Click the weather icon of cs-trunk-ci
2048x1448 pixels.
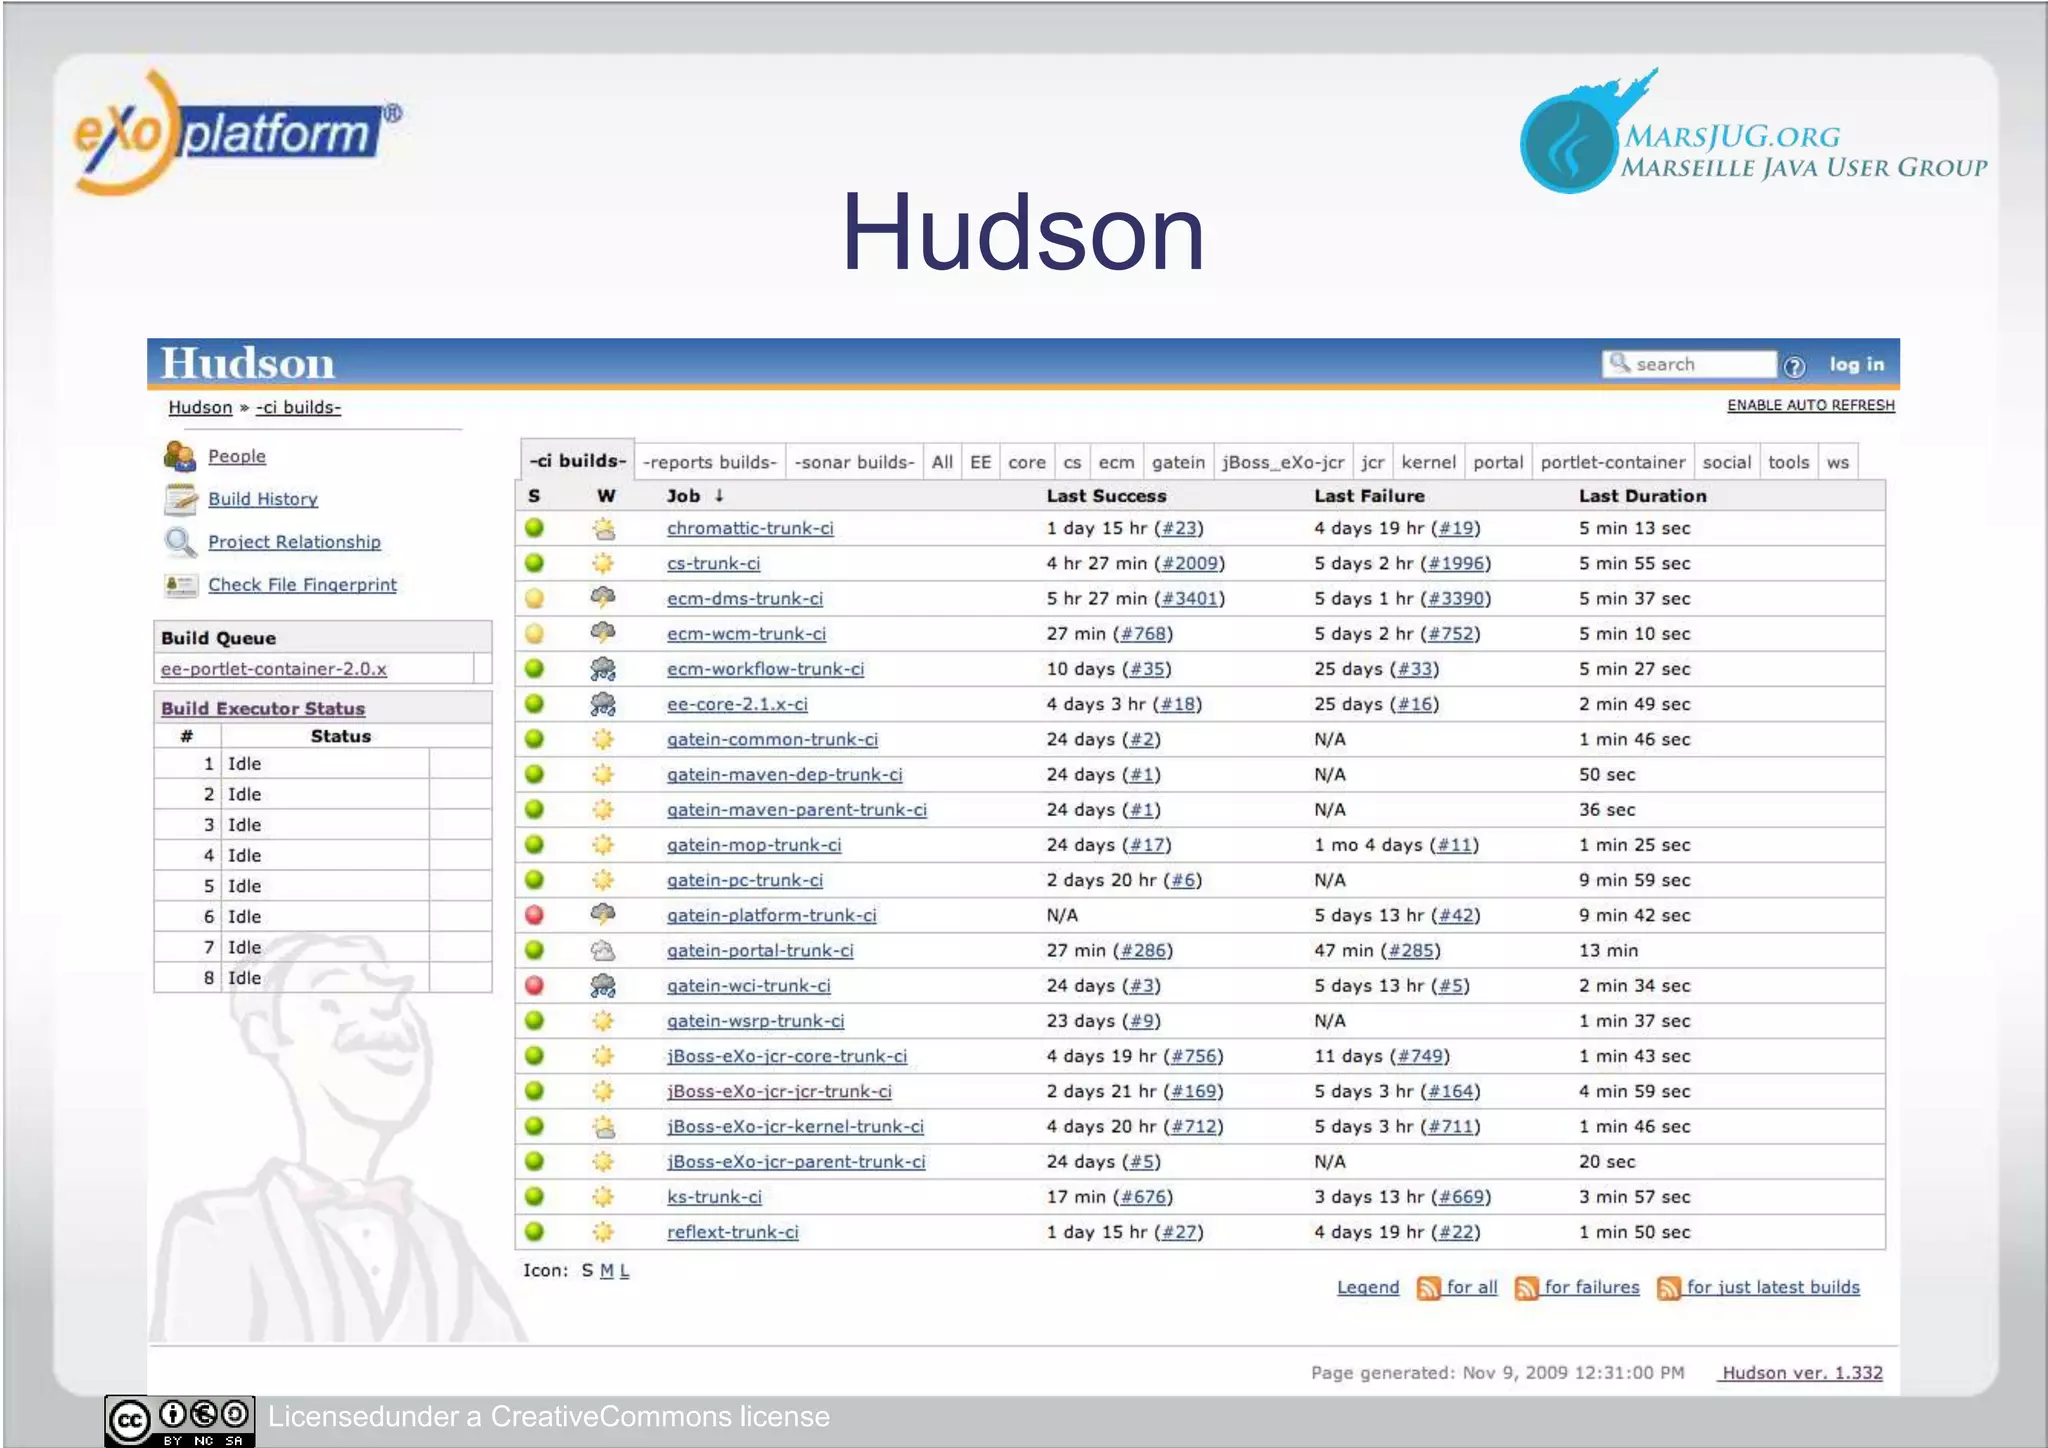[603, 563]
